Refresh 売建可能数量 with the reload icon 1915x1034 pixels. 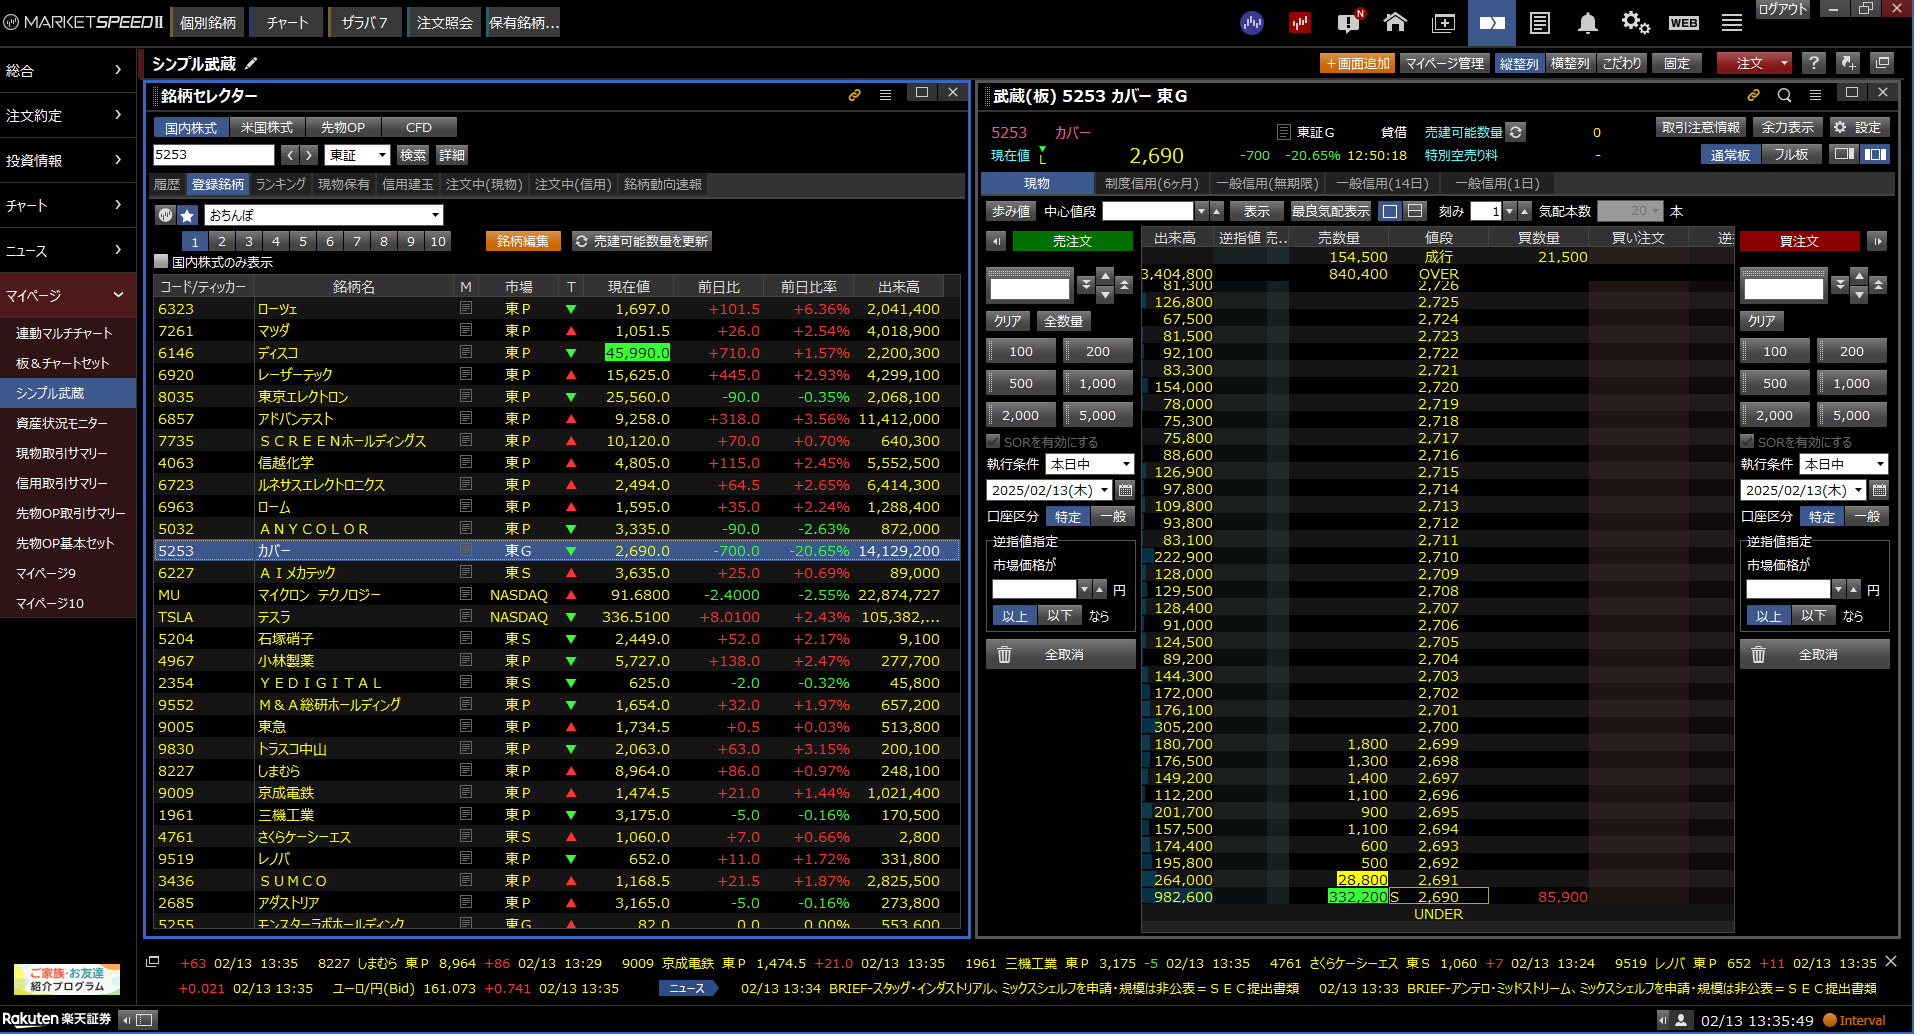(1516, 132)
